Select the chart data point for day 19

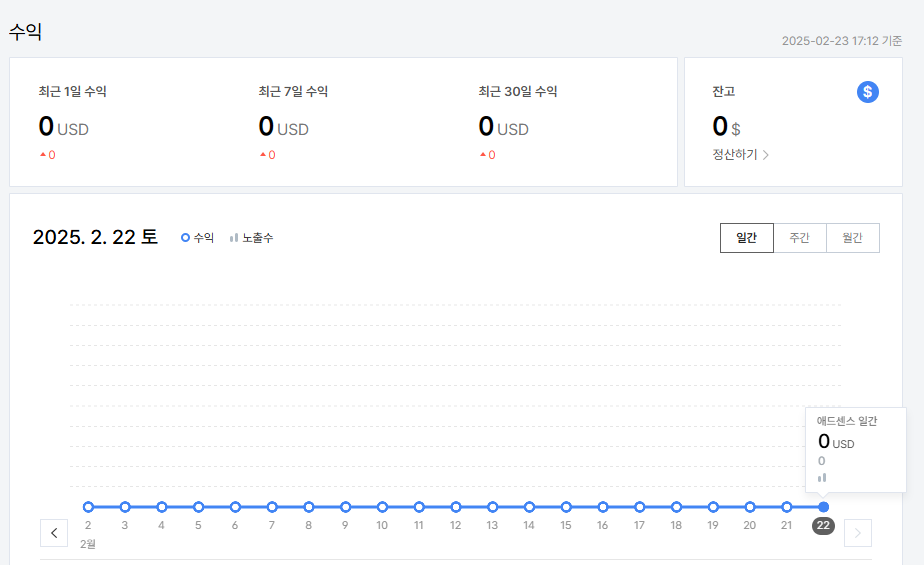coord(713,507)
